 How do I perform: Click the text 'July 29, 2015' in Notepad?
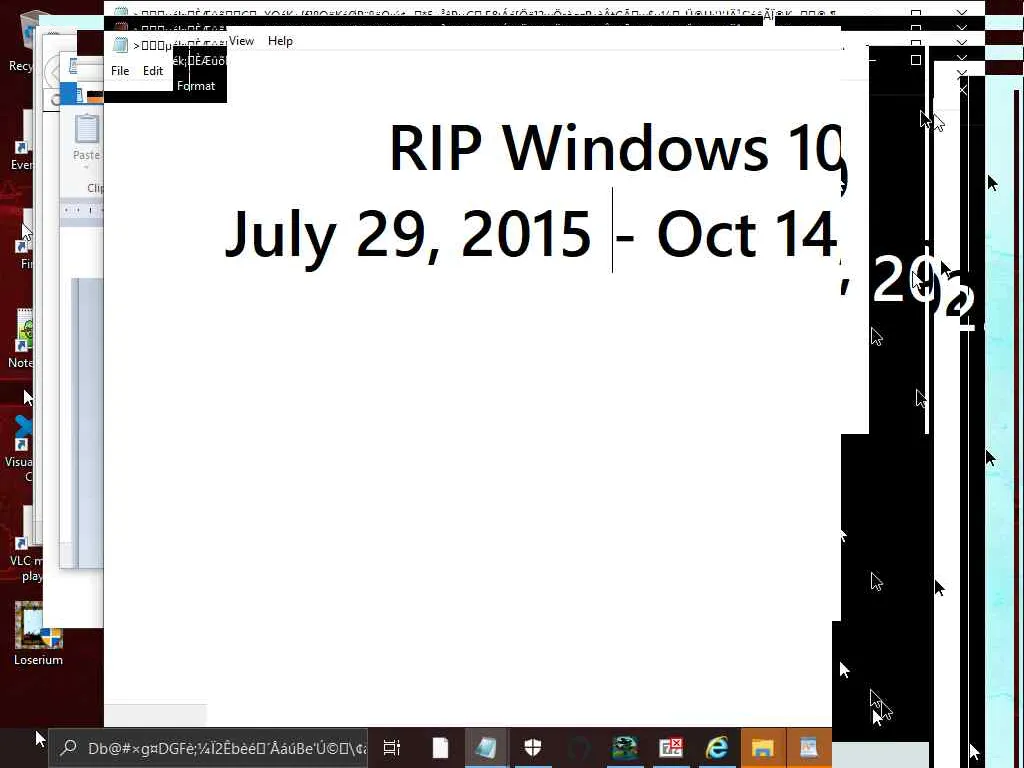click(408, 234)
